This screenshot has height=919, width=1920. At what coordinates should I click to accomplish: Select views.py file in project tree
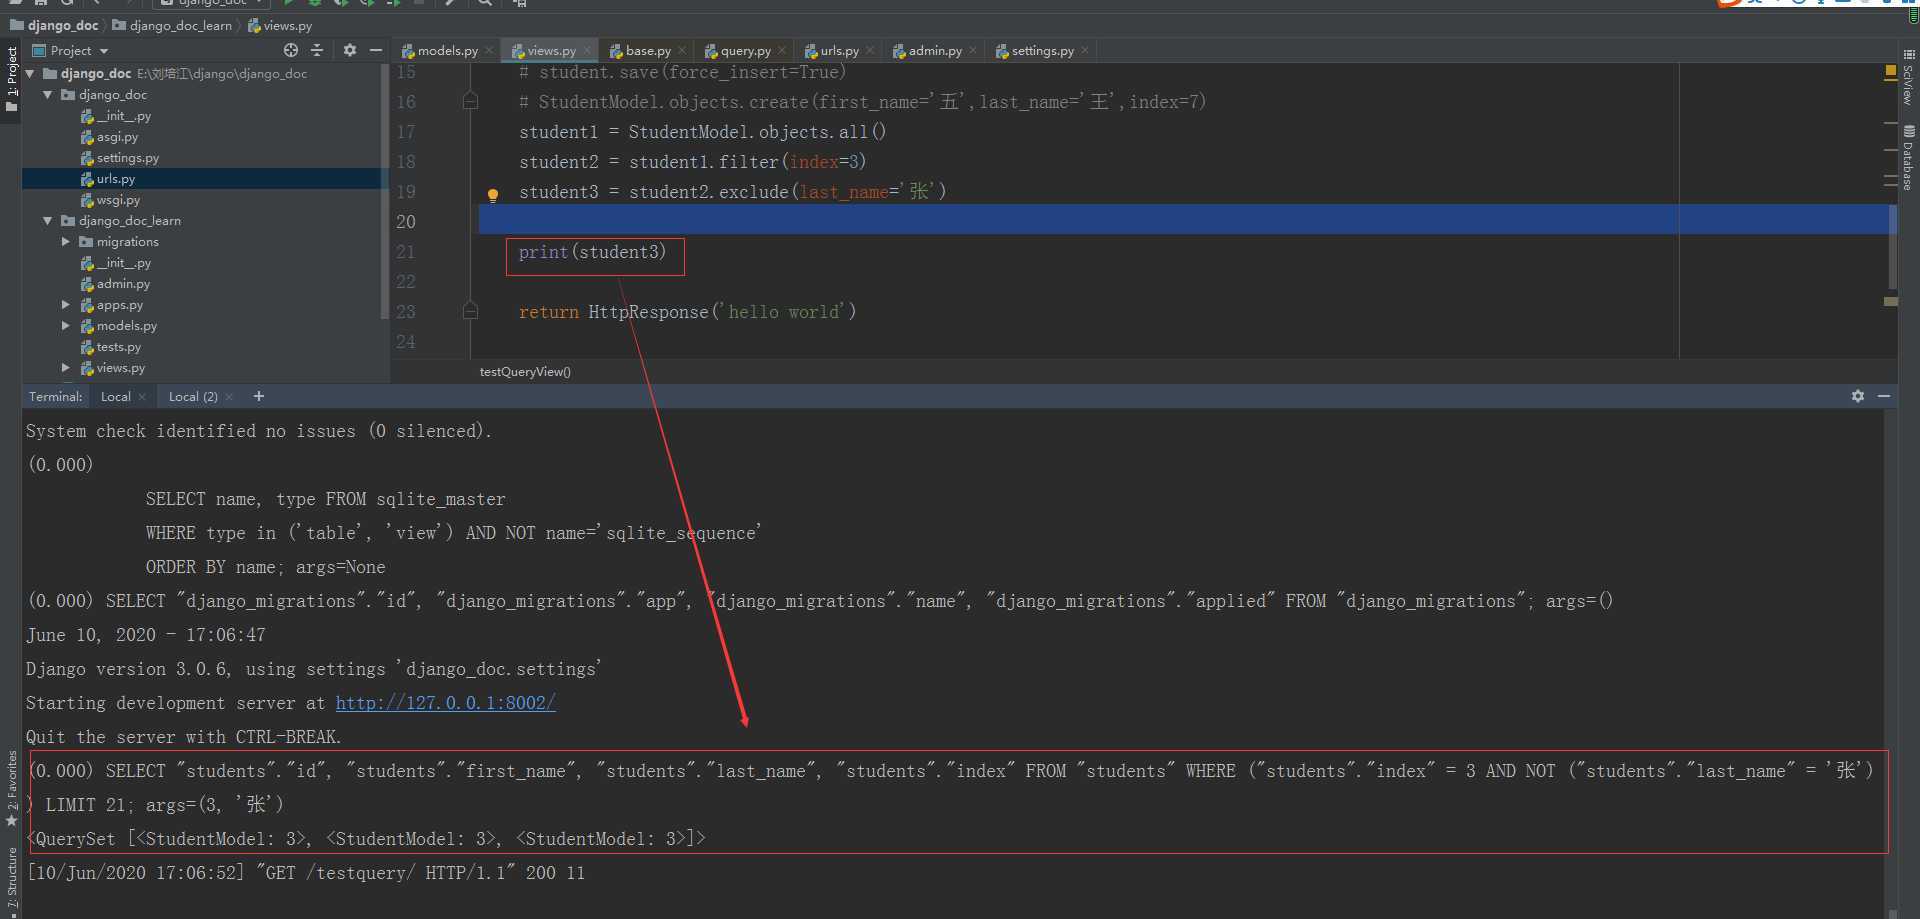[x=120, y=368]
